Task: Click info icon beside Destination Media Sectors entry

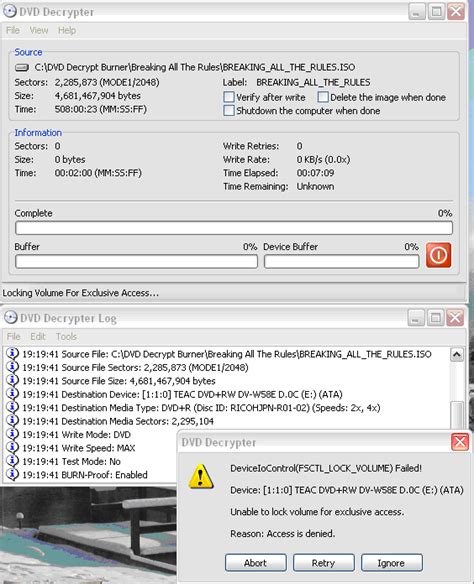Action: click(12, 420)
